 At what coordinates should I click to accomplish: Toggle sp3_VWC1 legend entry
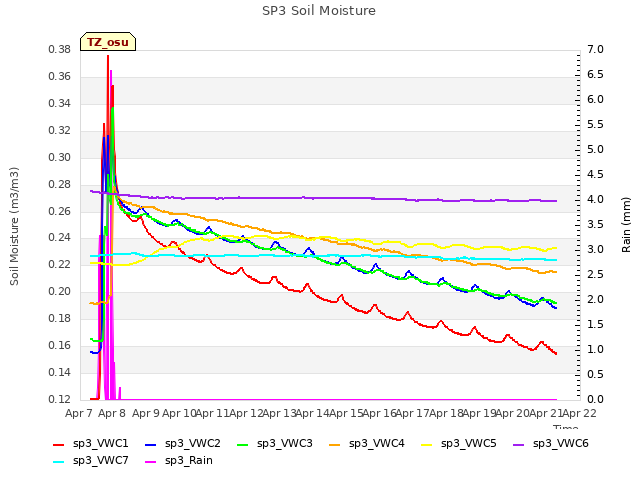click(x=91, y=443)
